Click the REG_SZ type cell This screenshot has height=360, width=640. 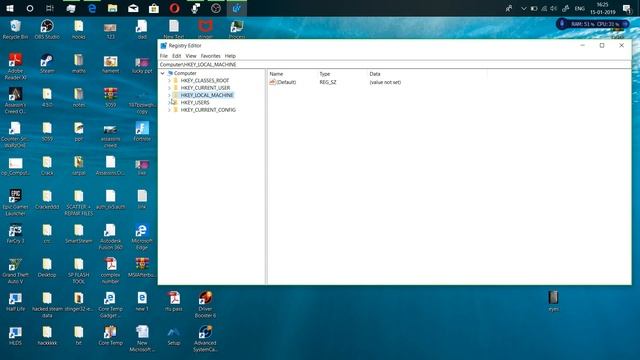point(328,82)
